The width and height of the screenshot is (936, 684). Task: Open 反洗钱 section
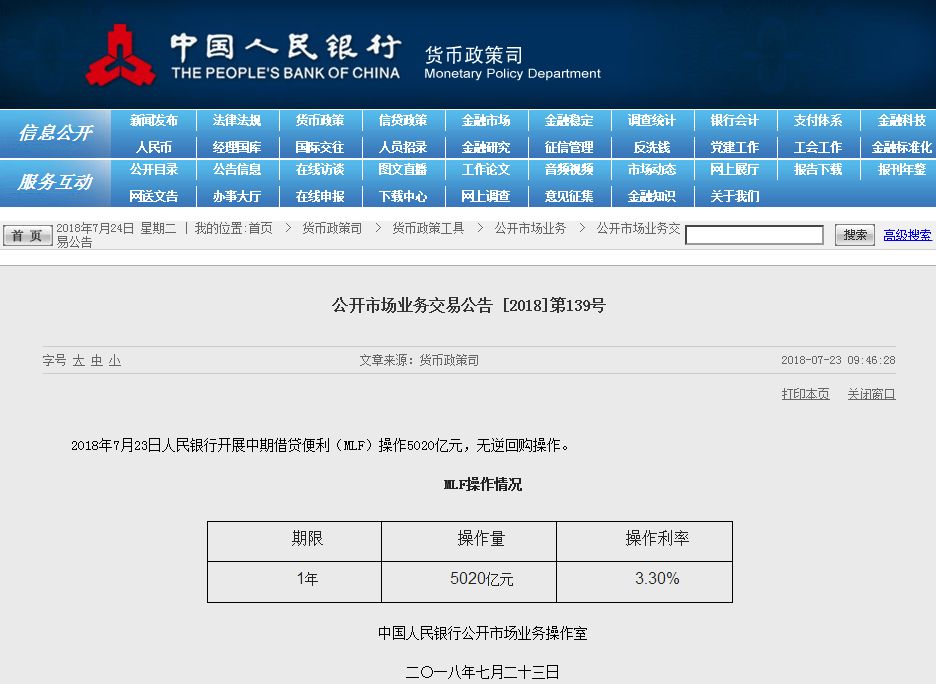click(x=652, y=147)
